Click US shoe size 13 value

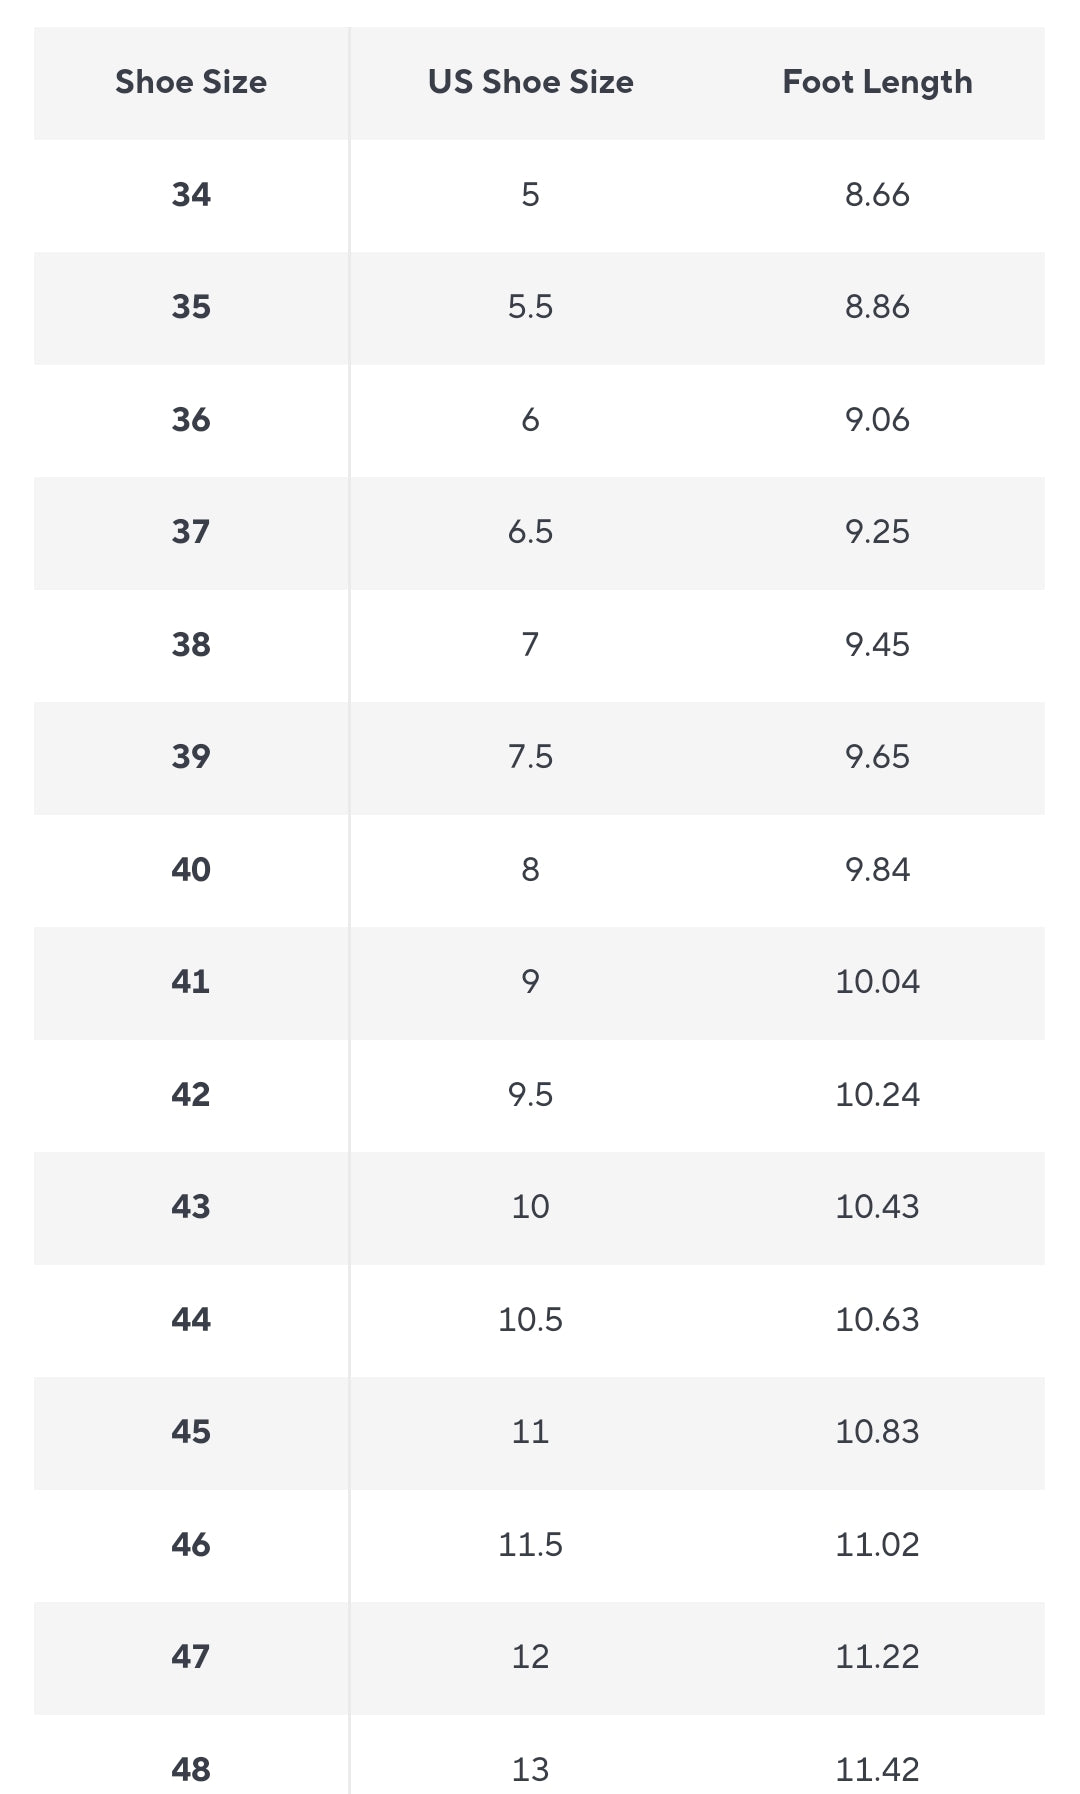click(x=530, y=1769)
